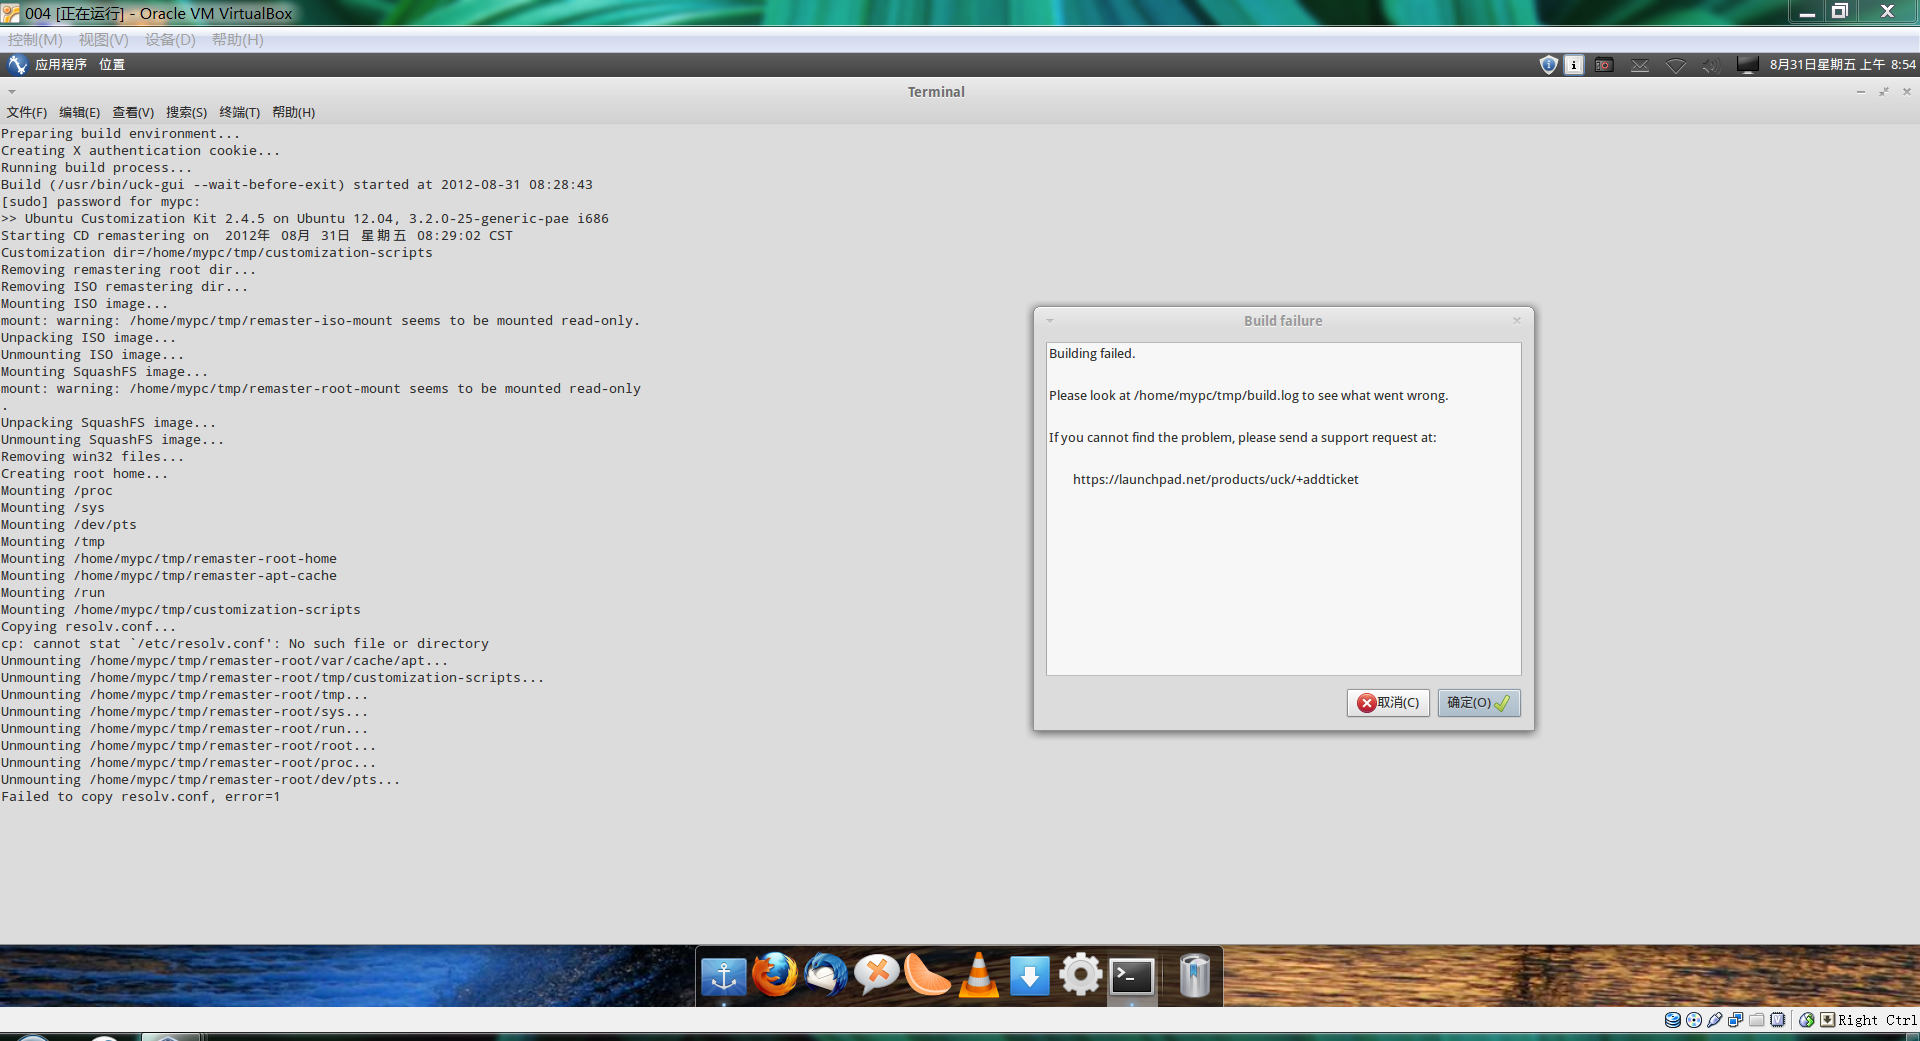The width and height of the screenshot is (1920, 1041).
Task: Open VirtualBox 设备(D) menu
Action: point(170,40)
